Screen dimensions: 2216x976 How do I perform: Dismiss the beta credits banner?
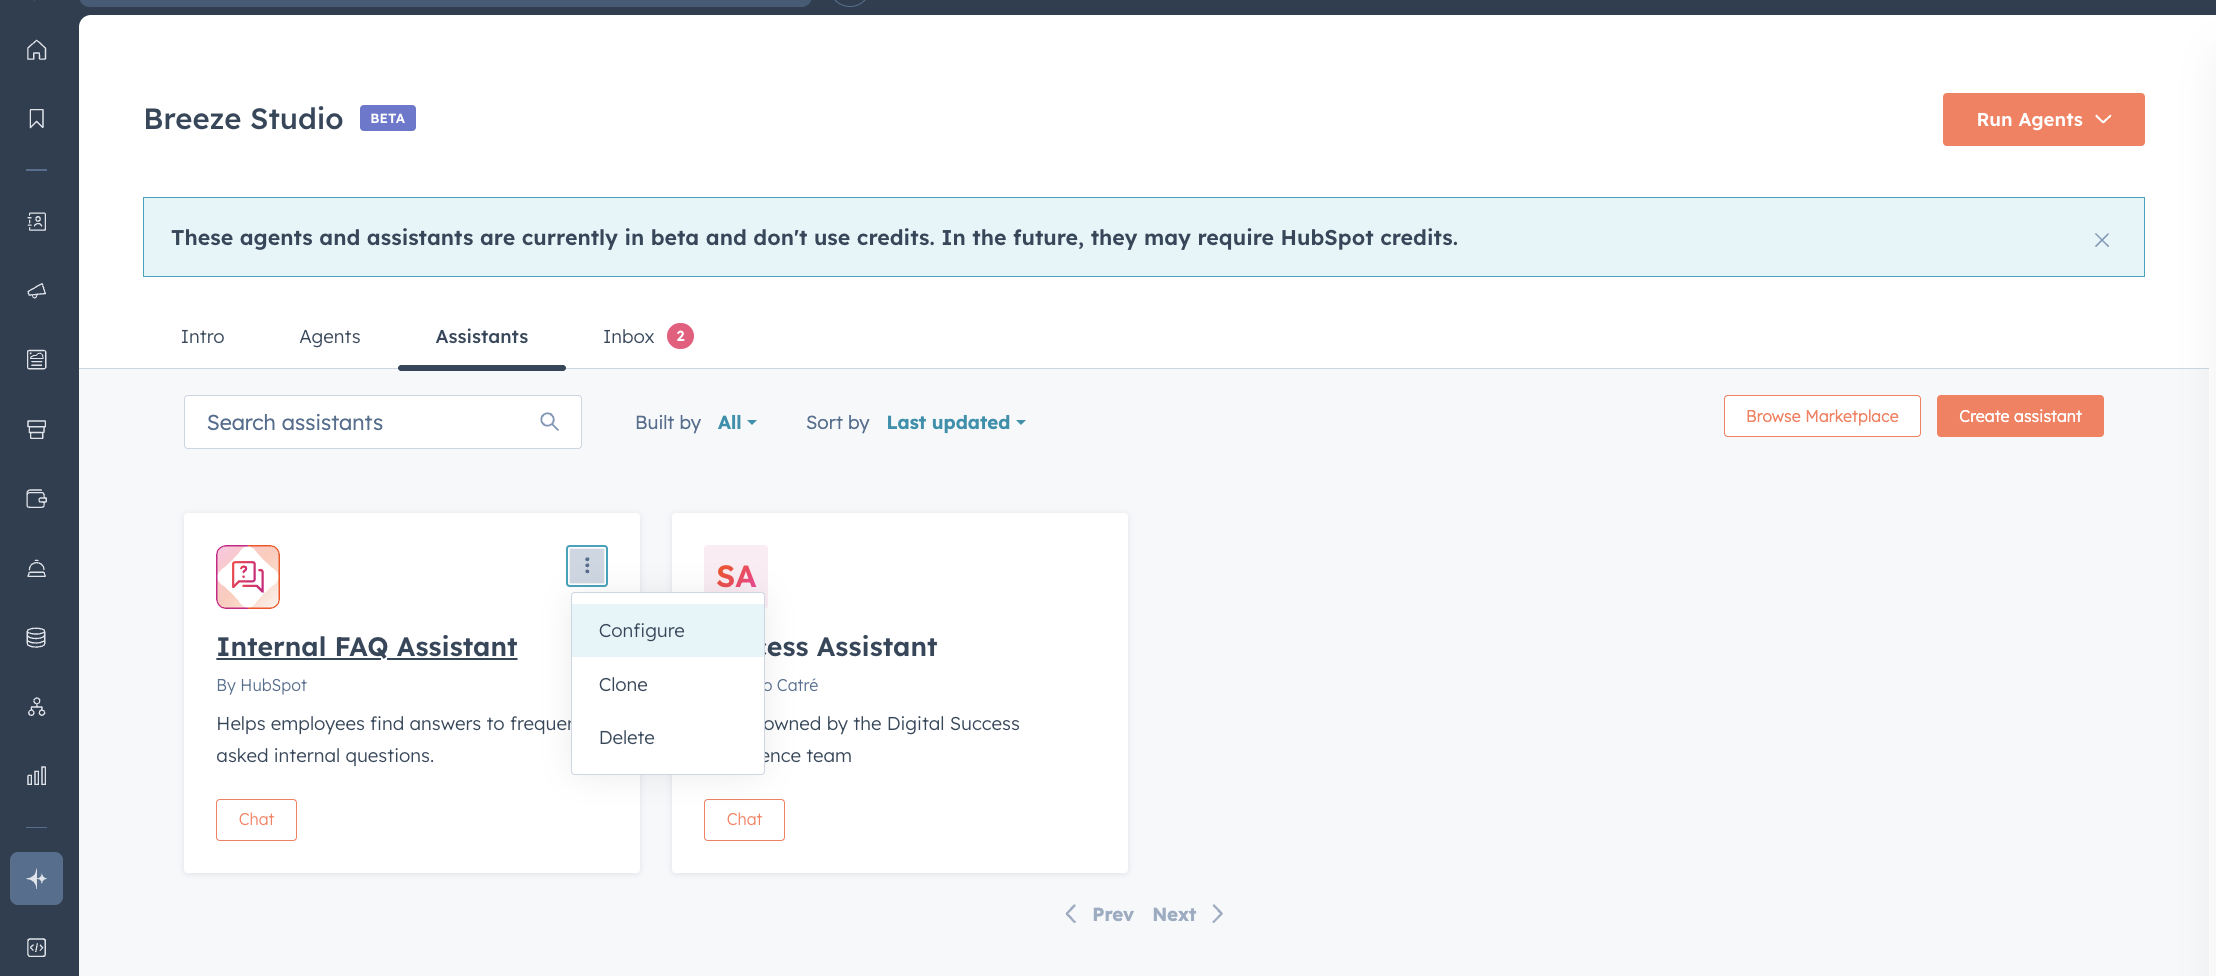tap(2102, 240)
